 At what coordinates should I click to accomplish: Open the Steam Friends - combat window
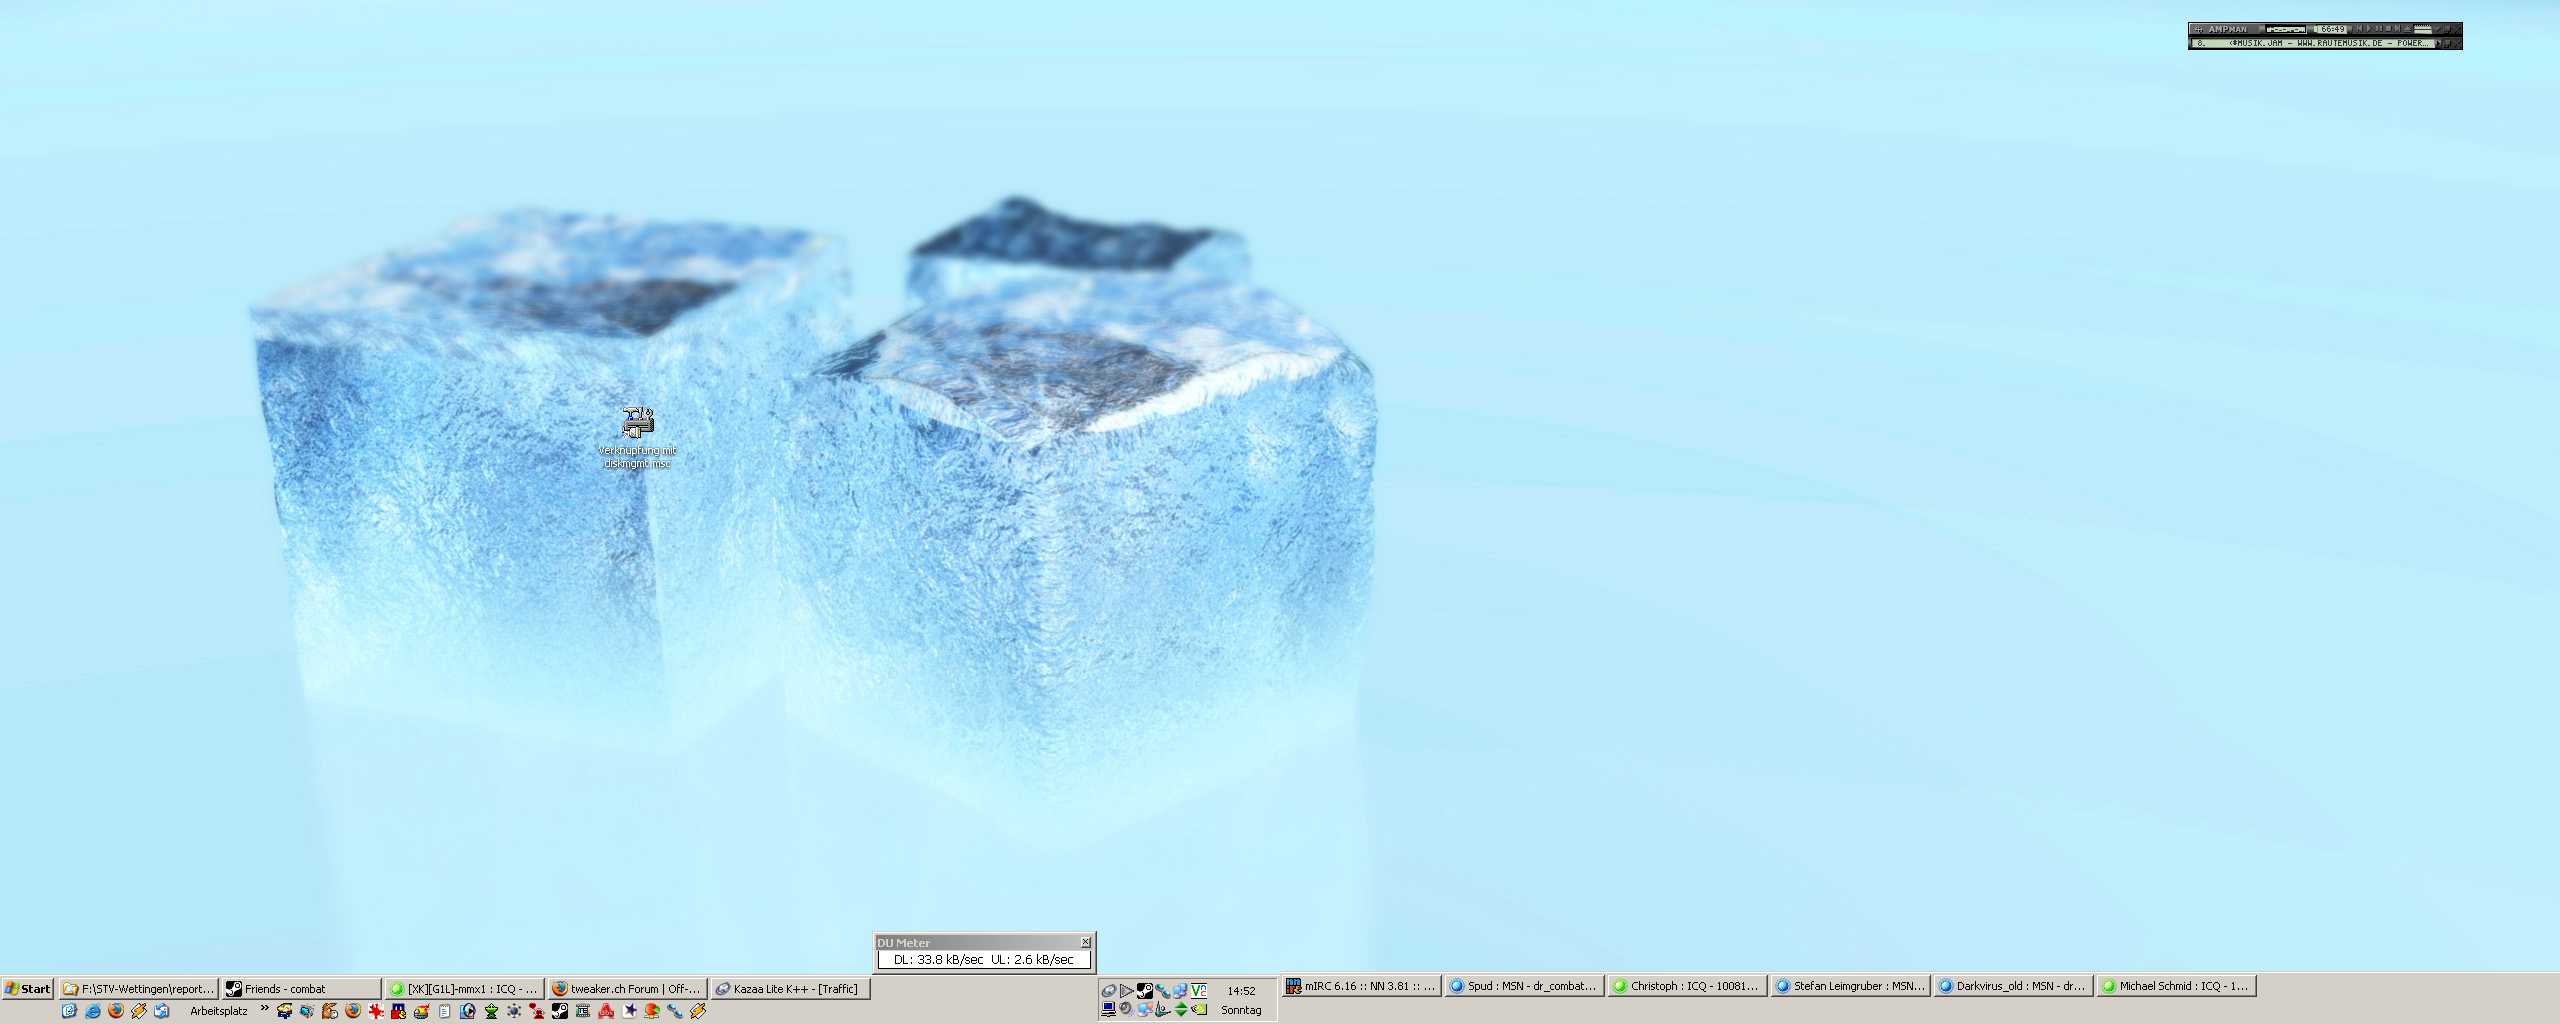[300, 989]
